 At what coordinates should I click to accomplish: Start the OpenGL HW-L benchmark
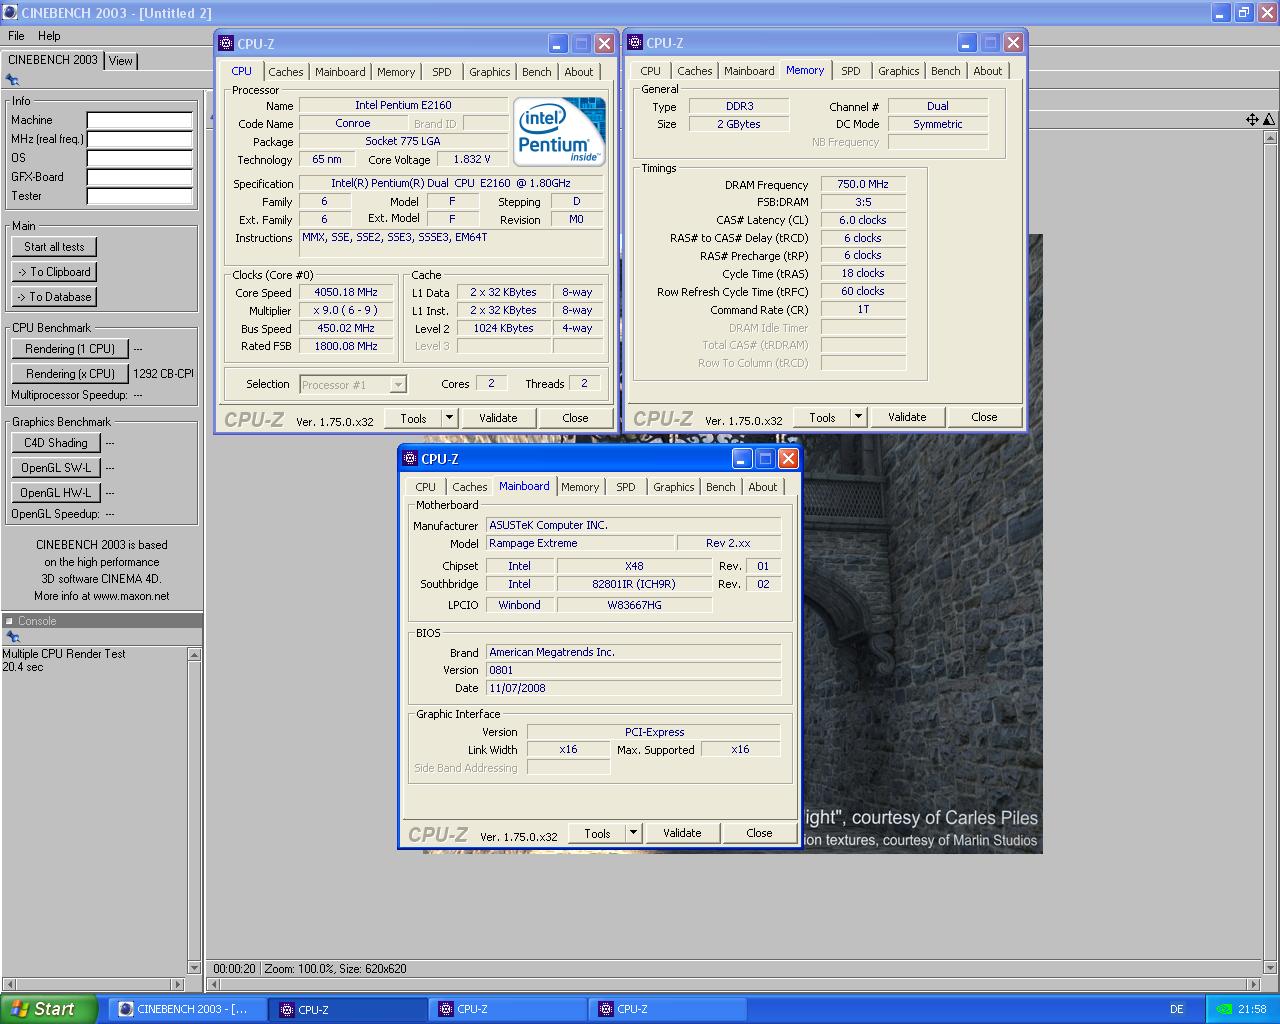point(56,493)
